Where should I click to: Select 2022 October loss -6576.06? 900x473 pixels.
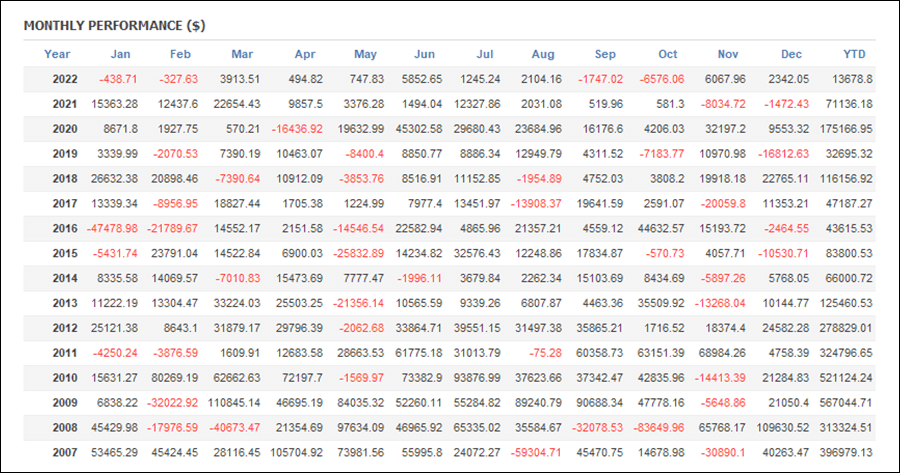(662, 79)
